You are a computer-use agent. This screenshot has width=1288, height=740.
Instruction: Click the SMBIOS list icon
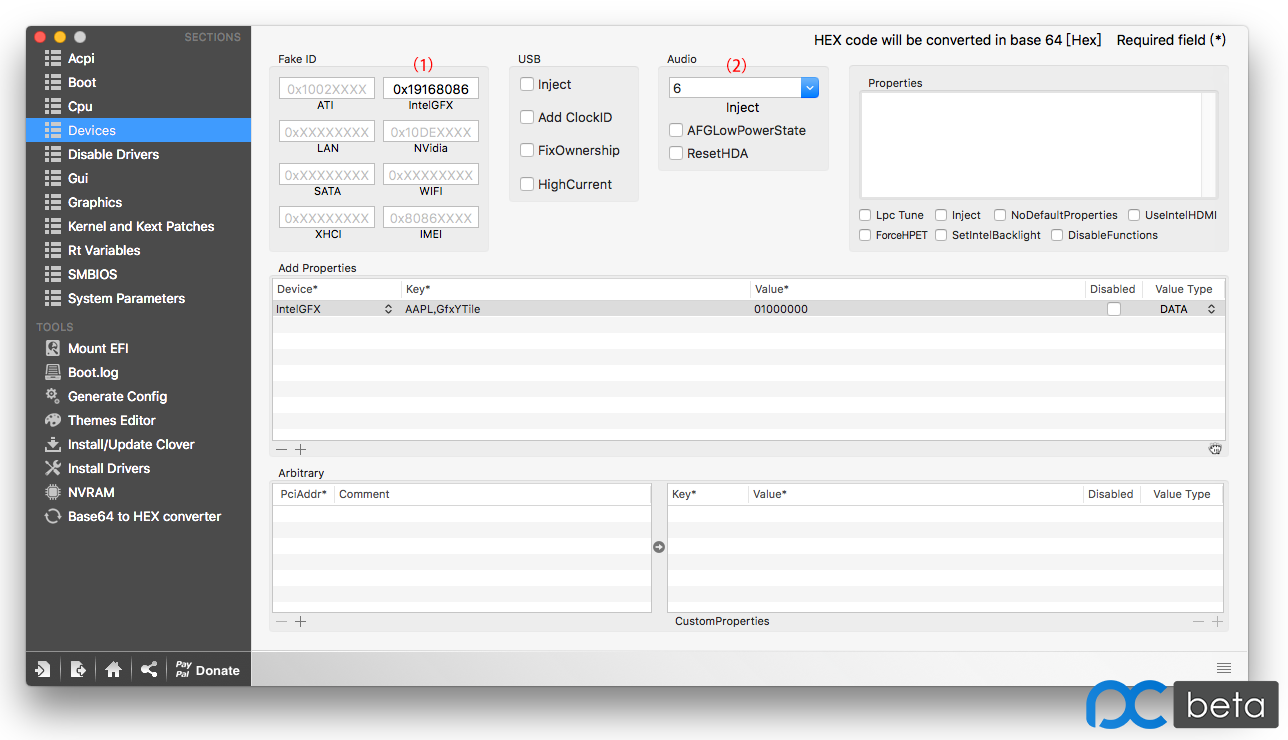point(53,274)
